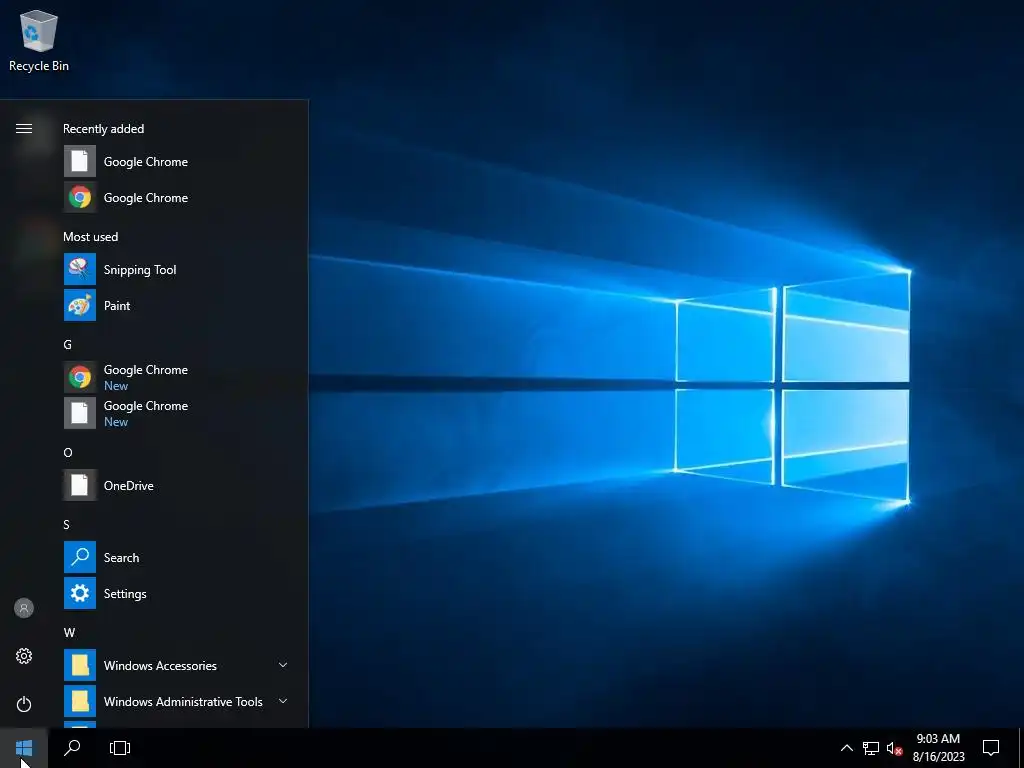This screenshot has height=768, width=1024.
Task: Open Search app in S section
Action: [175, 558]
